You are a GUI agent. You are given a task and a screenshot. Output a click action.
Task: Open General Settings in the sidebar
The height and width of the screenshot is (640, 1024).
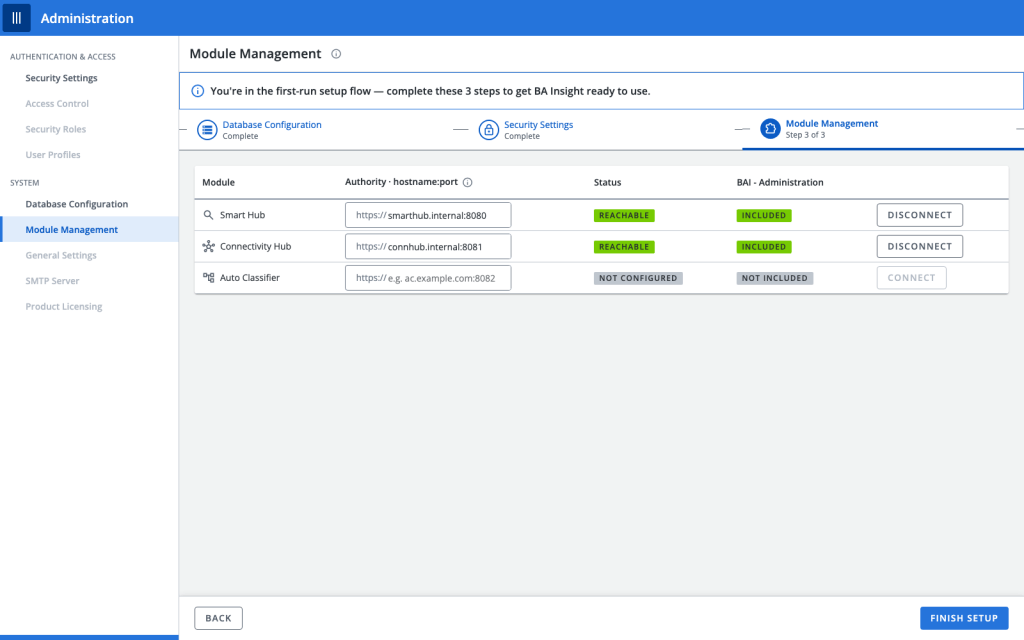[x=61, y=255]
